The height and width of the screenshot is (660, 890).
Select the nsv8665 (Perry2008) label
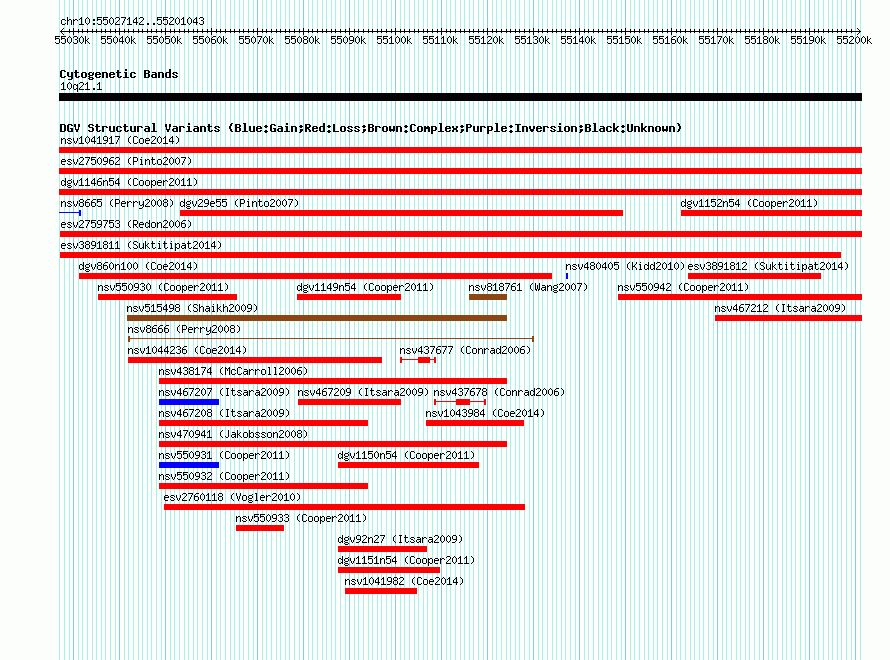[x=117, y=203]
